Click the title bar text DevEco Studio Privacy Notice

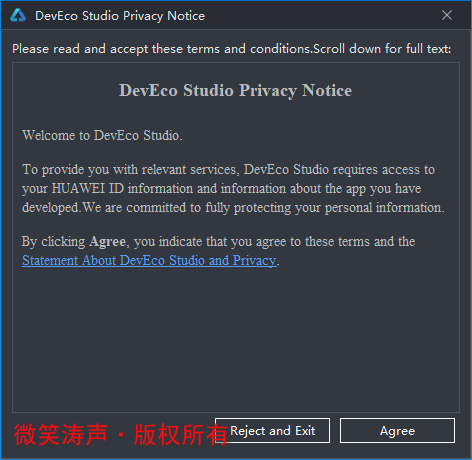click(120, 16)
